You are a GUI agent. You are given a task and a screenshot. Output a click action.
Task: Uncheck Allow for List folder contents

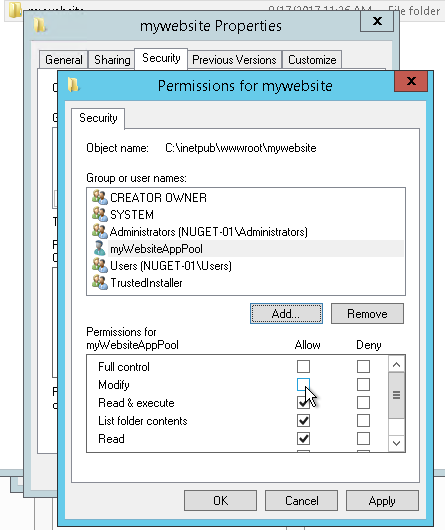click(x=303, y=421)
